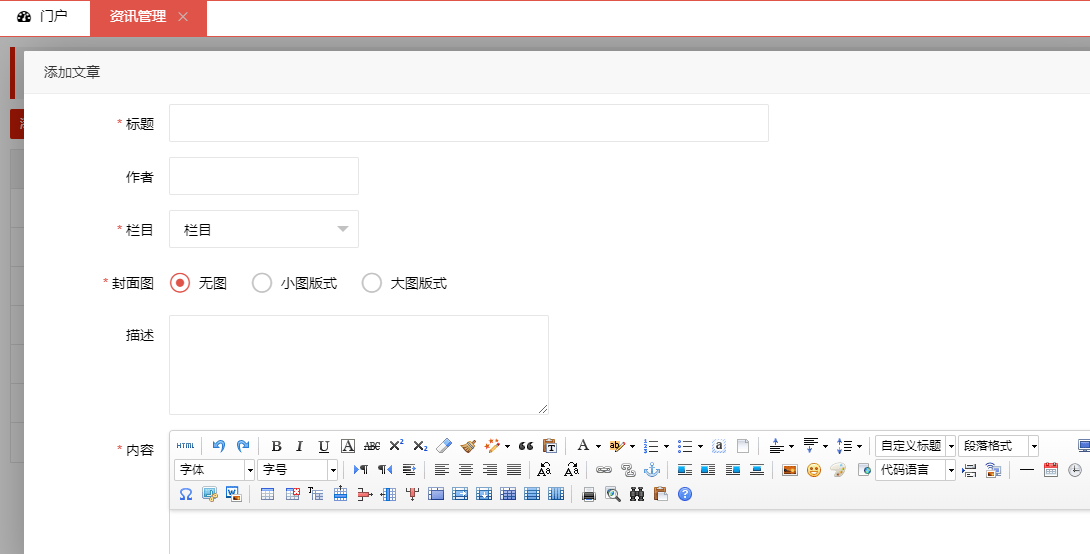This screenshot has width=1090, height=554.
Task: Click into the 描述 description textarea
Action: (358, 364)
